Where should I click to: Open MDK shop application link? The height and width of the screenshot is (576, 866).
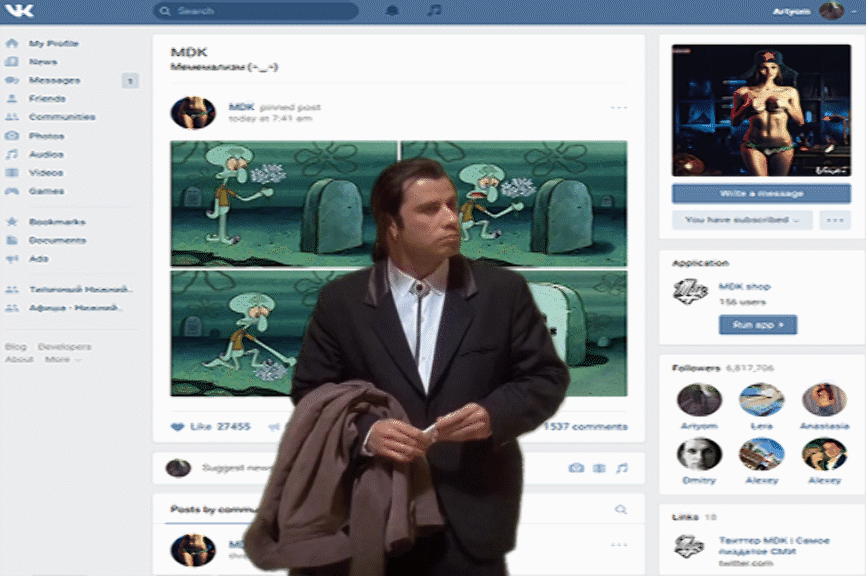744,286
